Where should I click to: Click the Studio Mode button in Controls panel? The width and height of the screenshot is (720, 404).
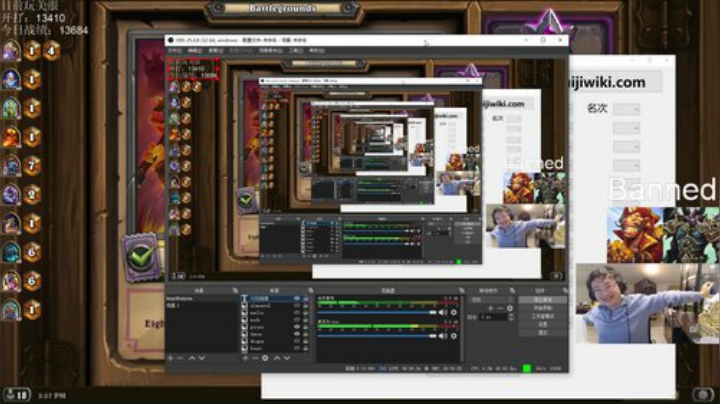click(x=543, y=316)
